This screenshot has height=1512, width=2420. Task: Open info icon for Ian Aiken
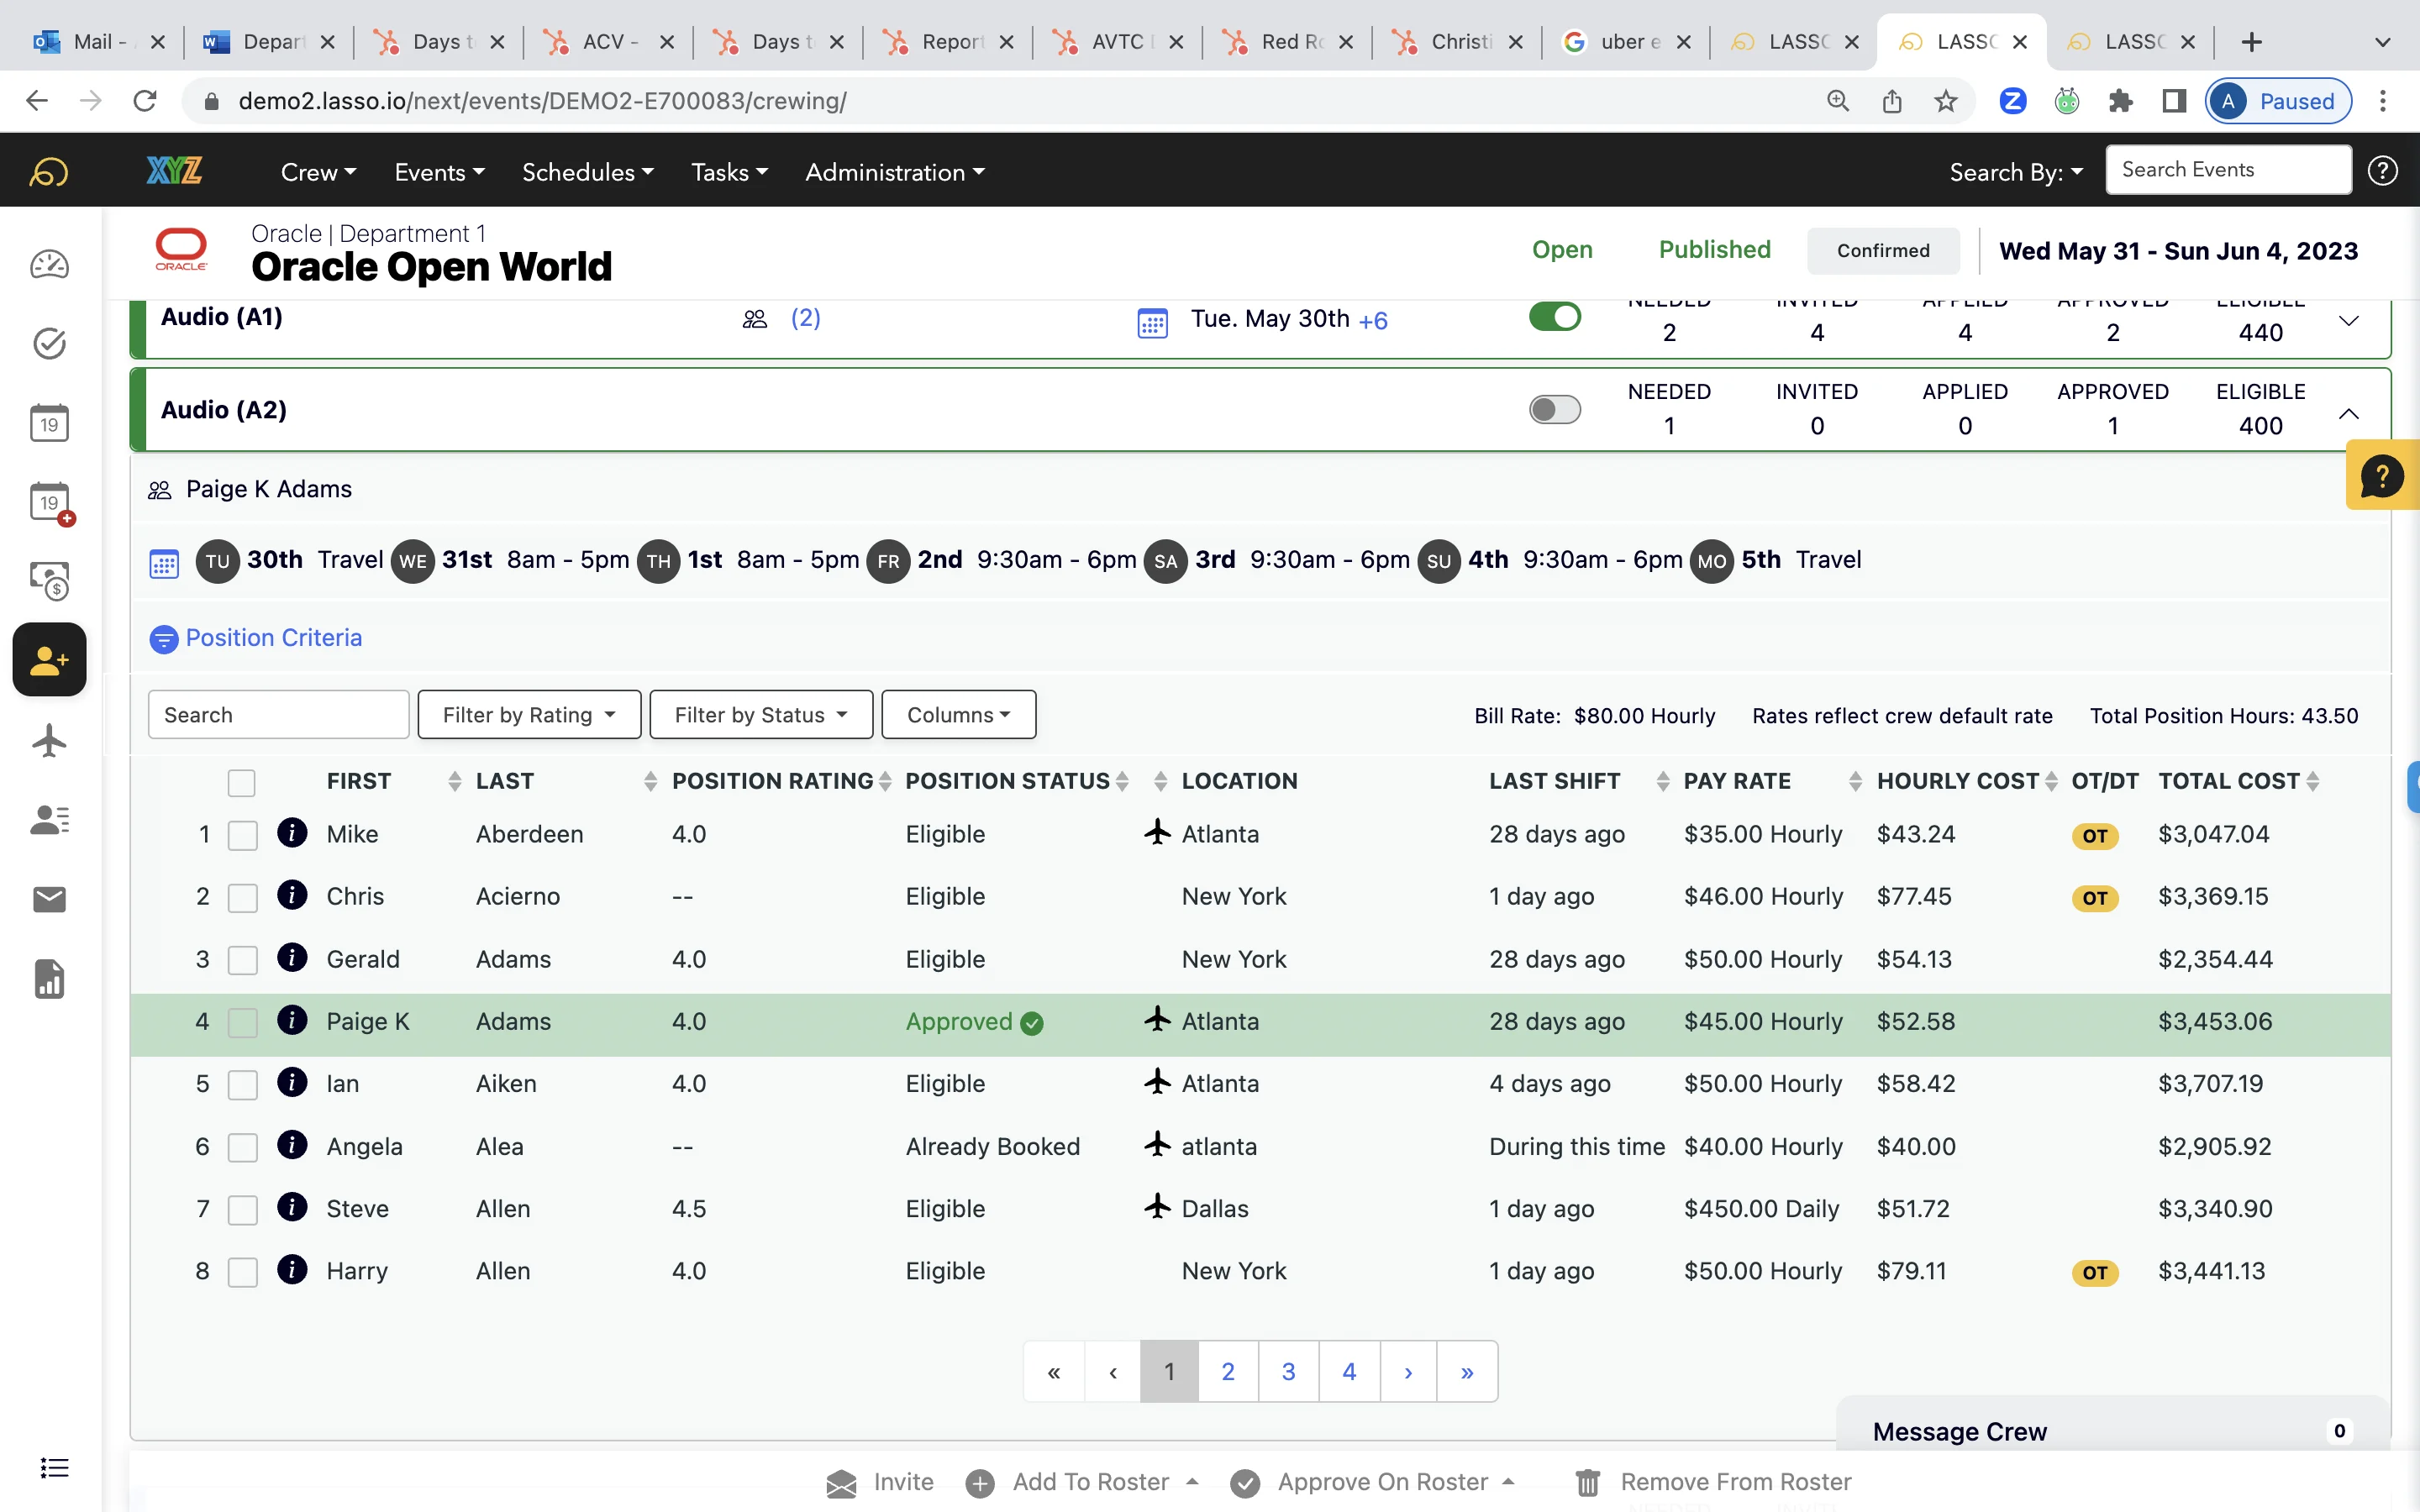tap(292, 1081)
